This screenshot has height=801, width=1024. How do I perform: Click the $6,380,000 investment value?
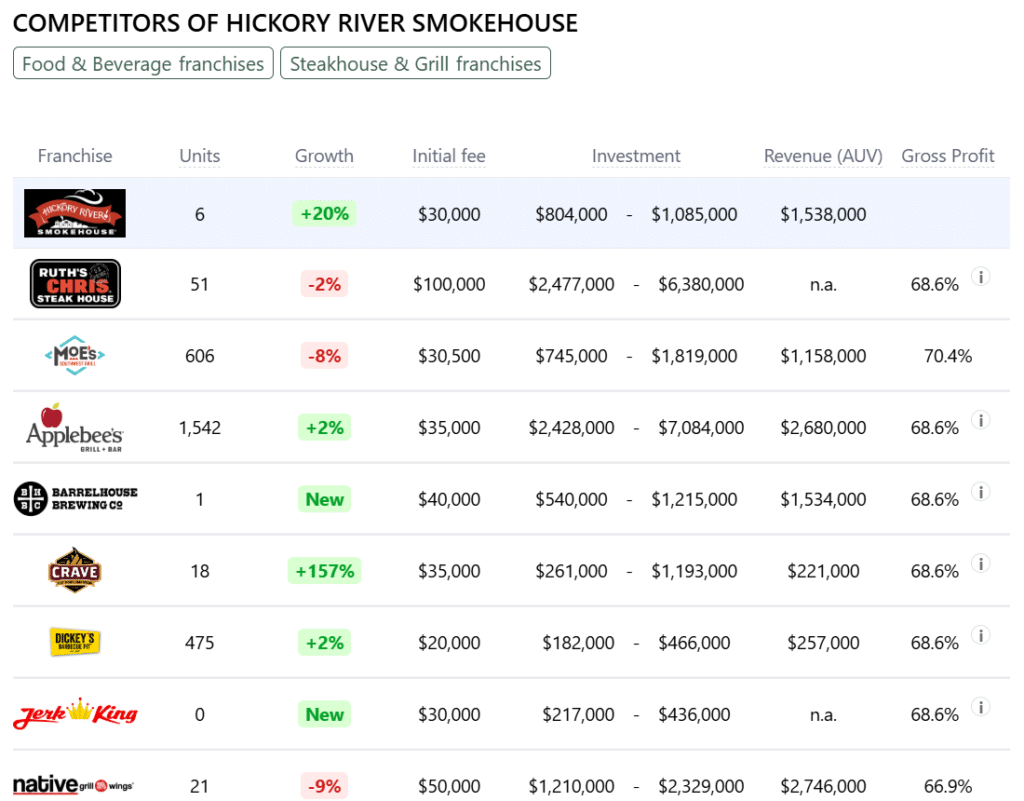pos(701,284)
